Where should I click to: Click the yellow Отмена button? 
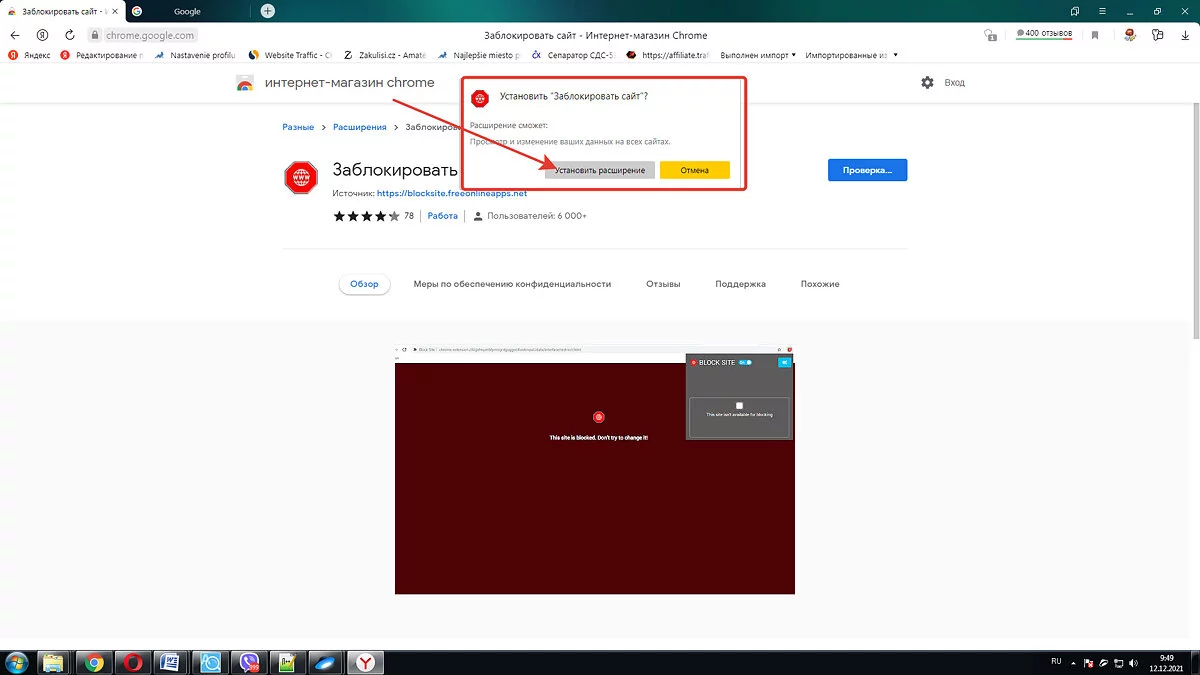(x=695, y=170)
